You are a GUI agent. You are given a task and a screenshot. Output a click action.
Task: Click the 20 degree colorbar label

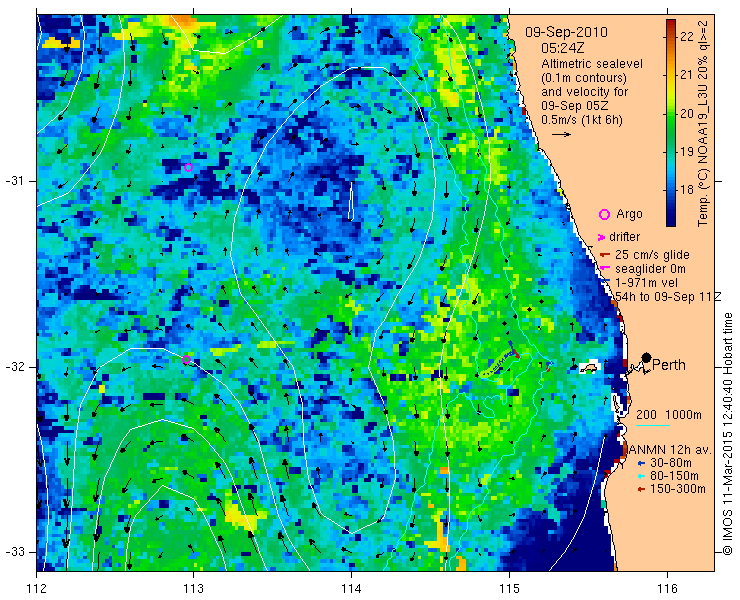pos(687,113)
